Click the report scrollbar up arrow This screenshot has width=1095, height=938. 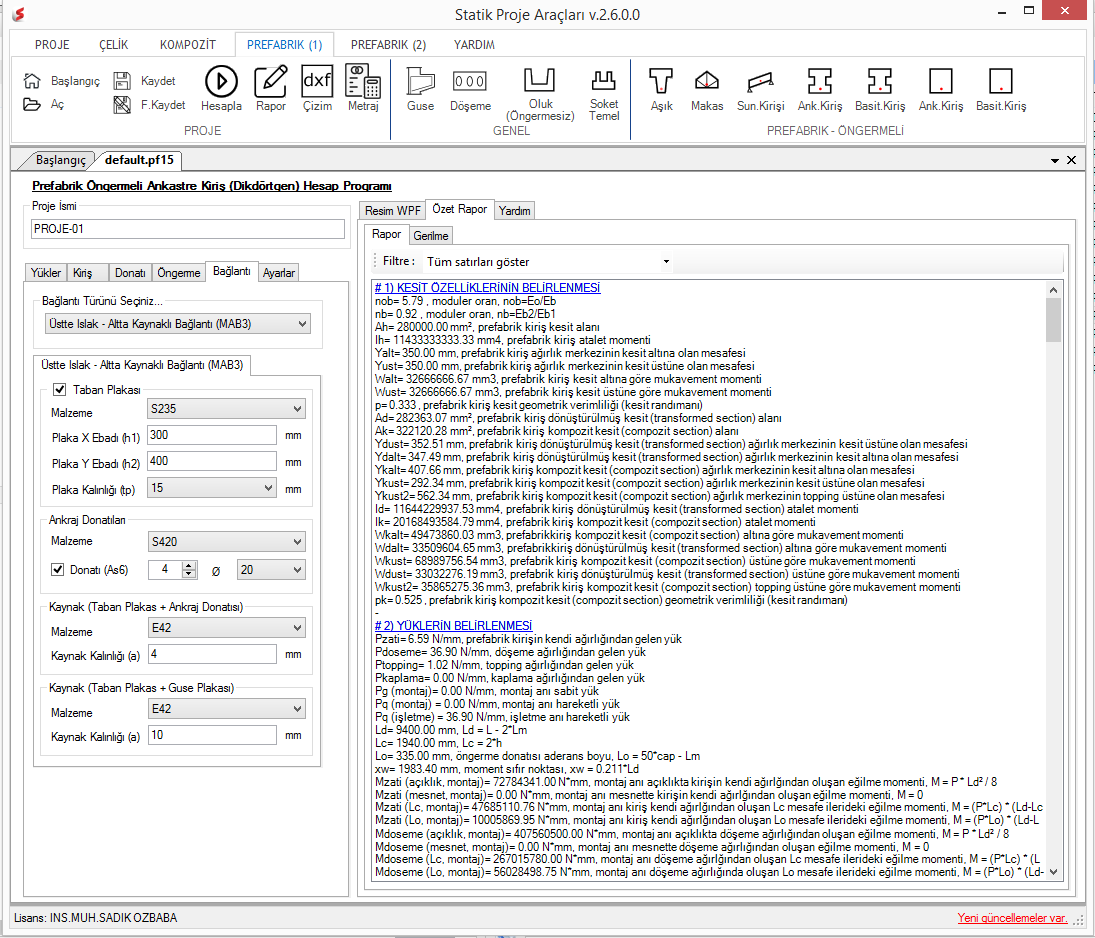pyautogui.click(x=1053, y=289)
